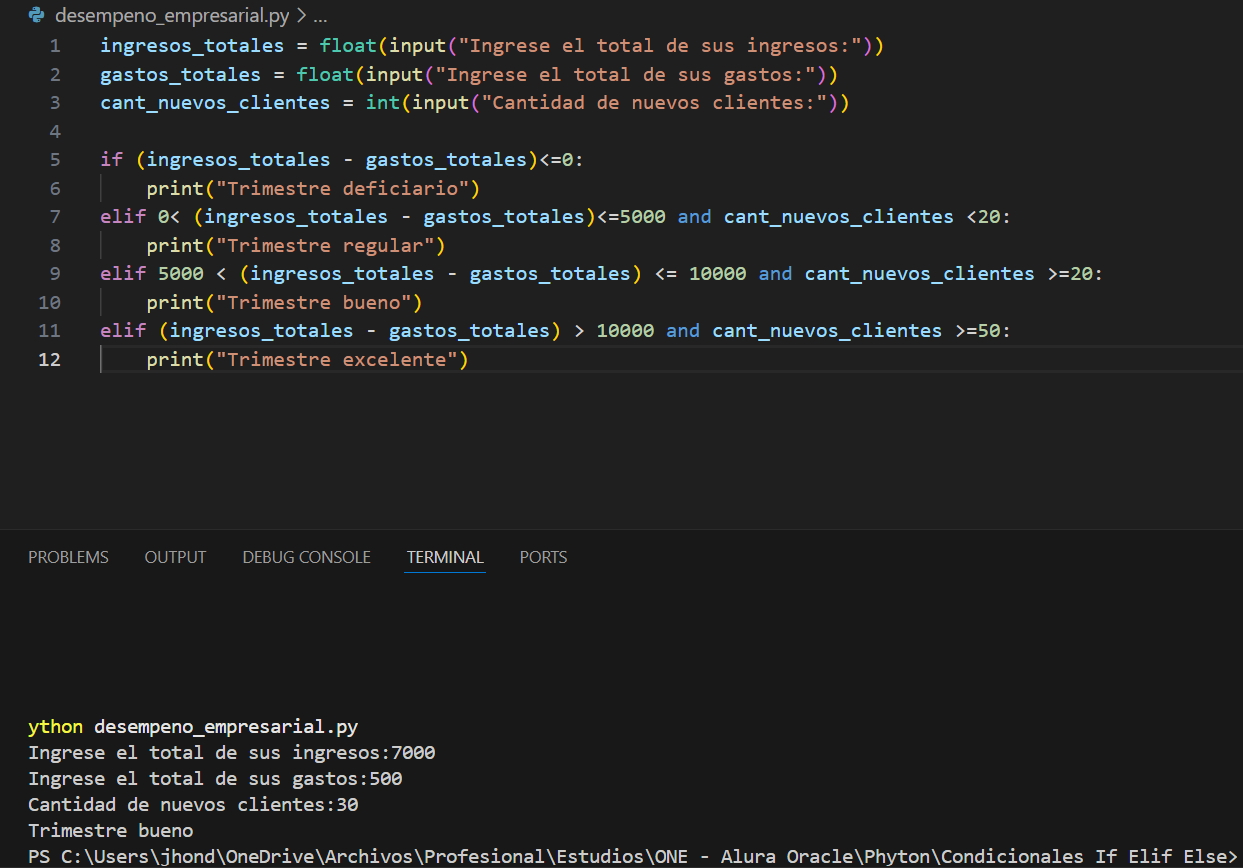Viewport: 1243px width, 868px height.
Task: Select line number 1 in the gutter
Action: [54, 46]
